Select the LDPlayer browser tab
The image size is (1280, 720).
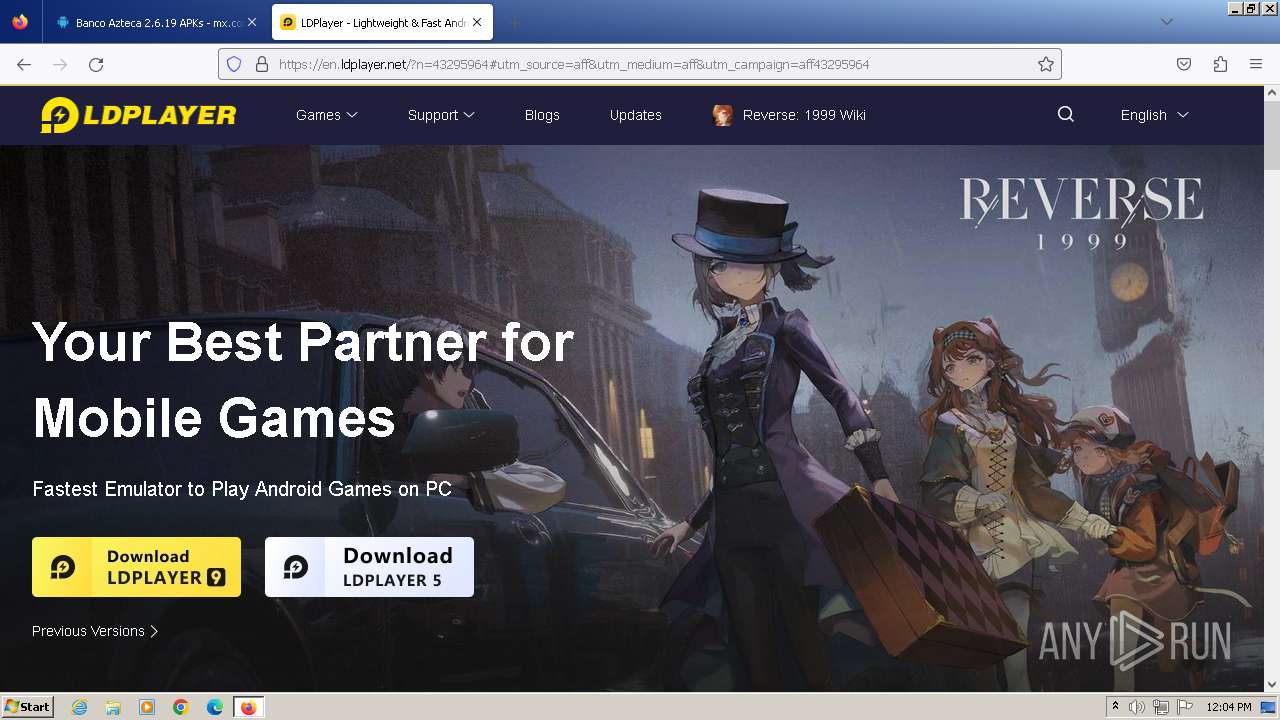[x=382, y=22]
